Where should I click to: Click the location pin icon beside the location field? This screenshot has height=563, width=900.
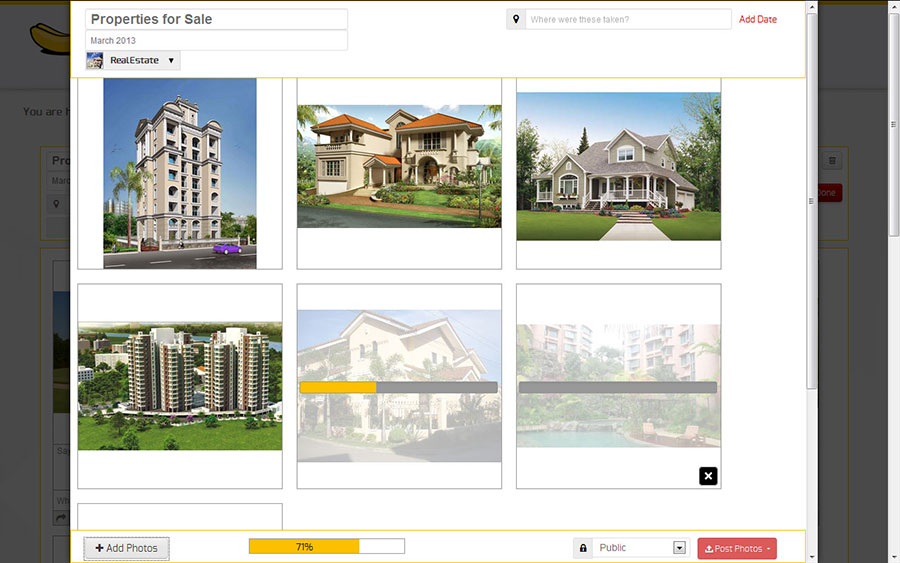(x=516, y=19)
